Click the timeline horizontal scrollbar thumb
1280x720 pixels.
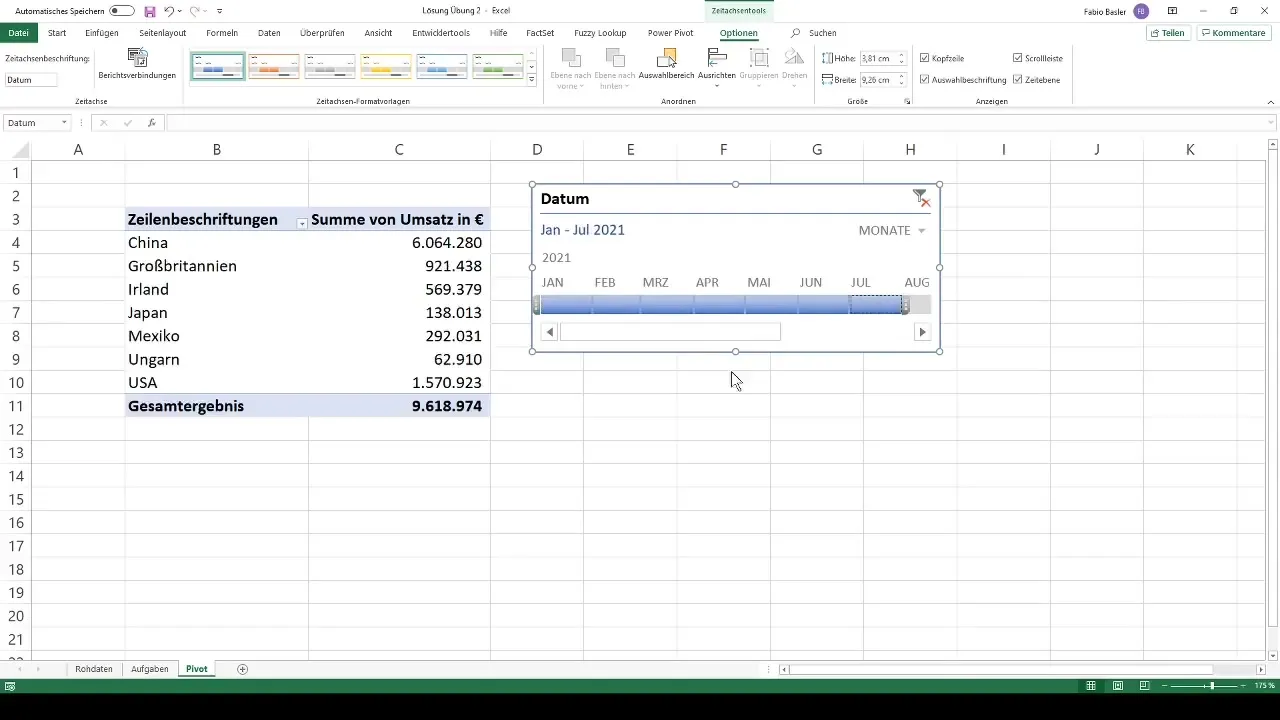670,332
